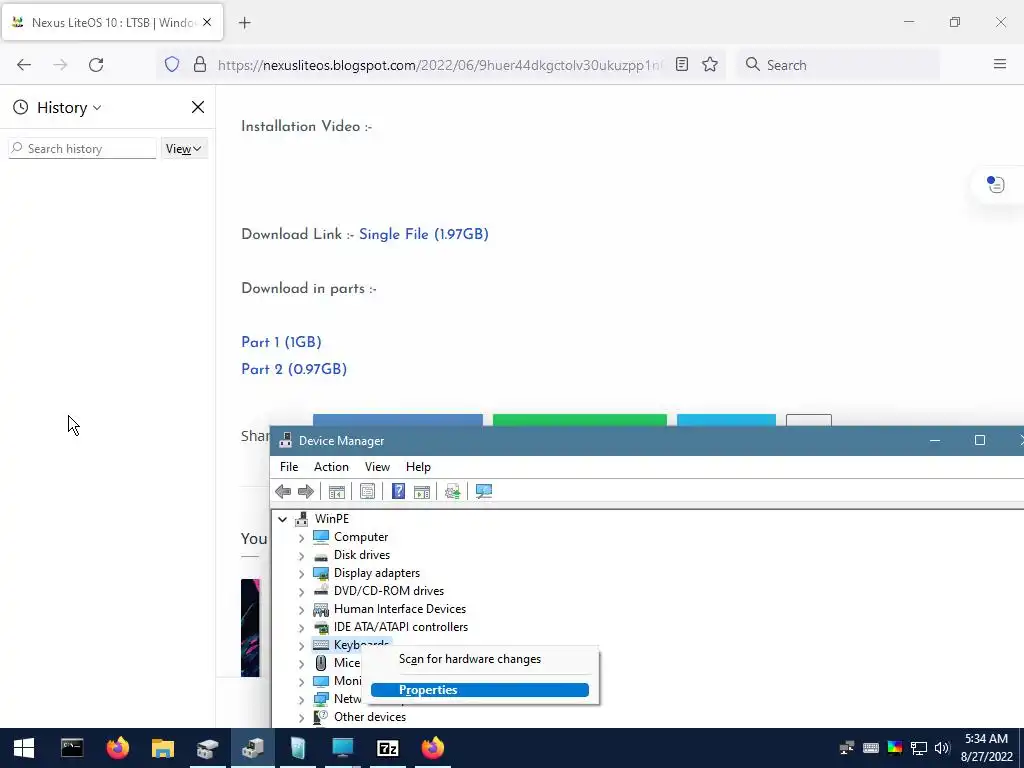Click Device Manager toolbar Back arrow

pyautogui.click(x=283, y=491)
